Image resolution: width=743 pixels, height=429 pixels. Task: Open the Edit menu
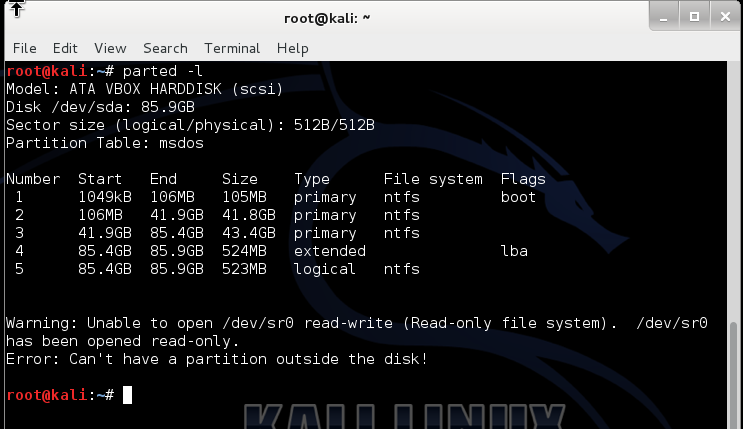pos(65,48)
